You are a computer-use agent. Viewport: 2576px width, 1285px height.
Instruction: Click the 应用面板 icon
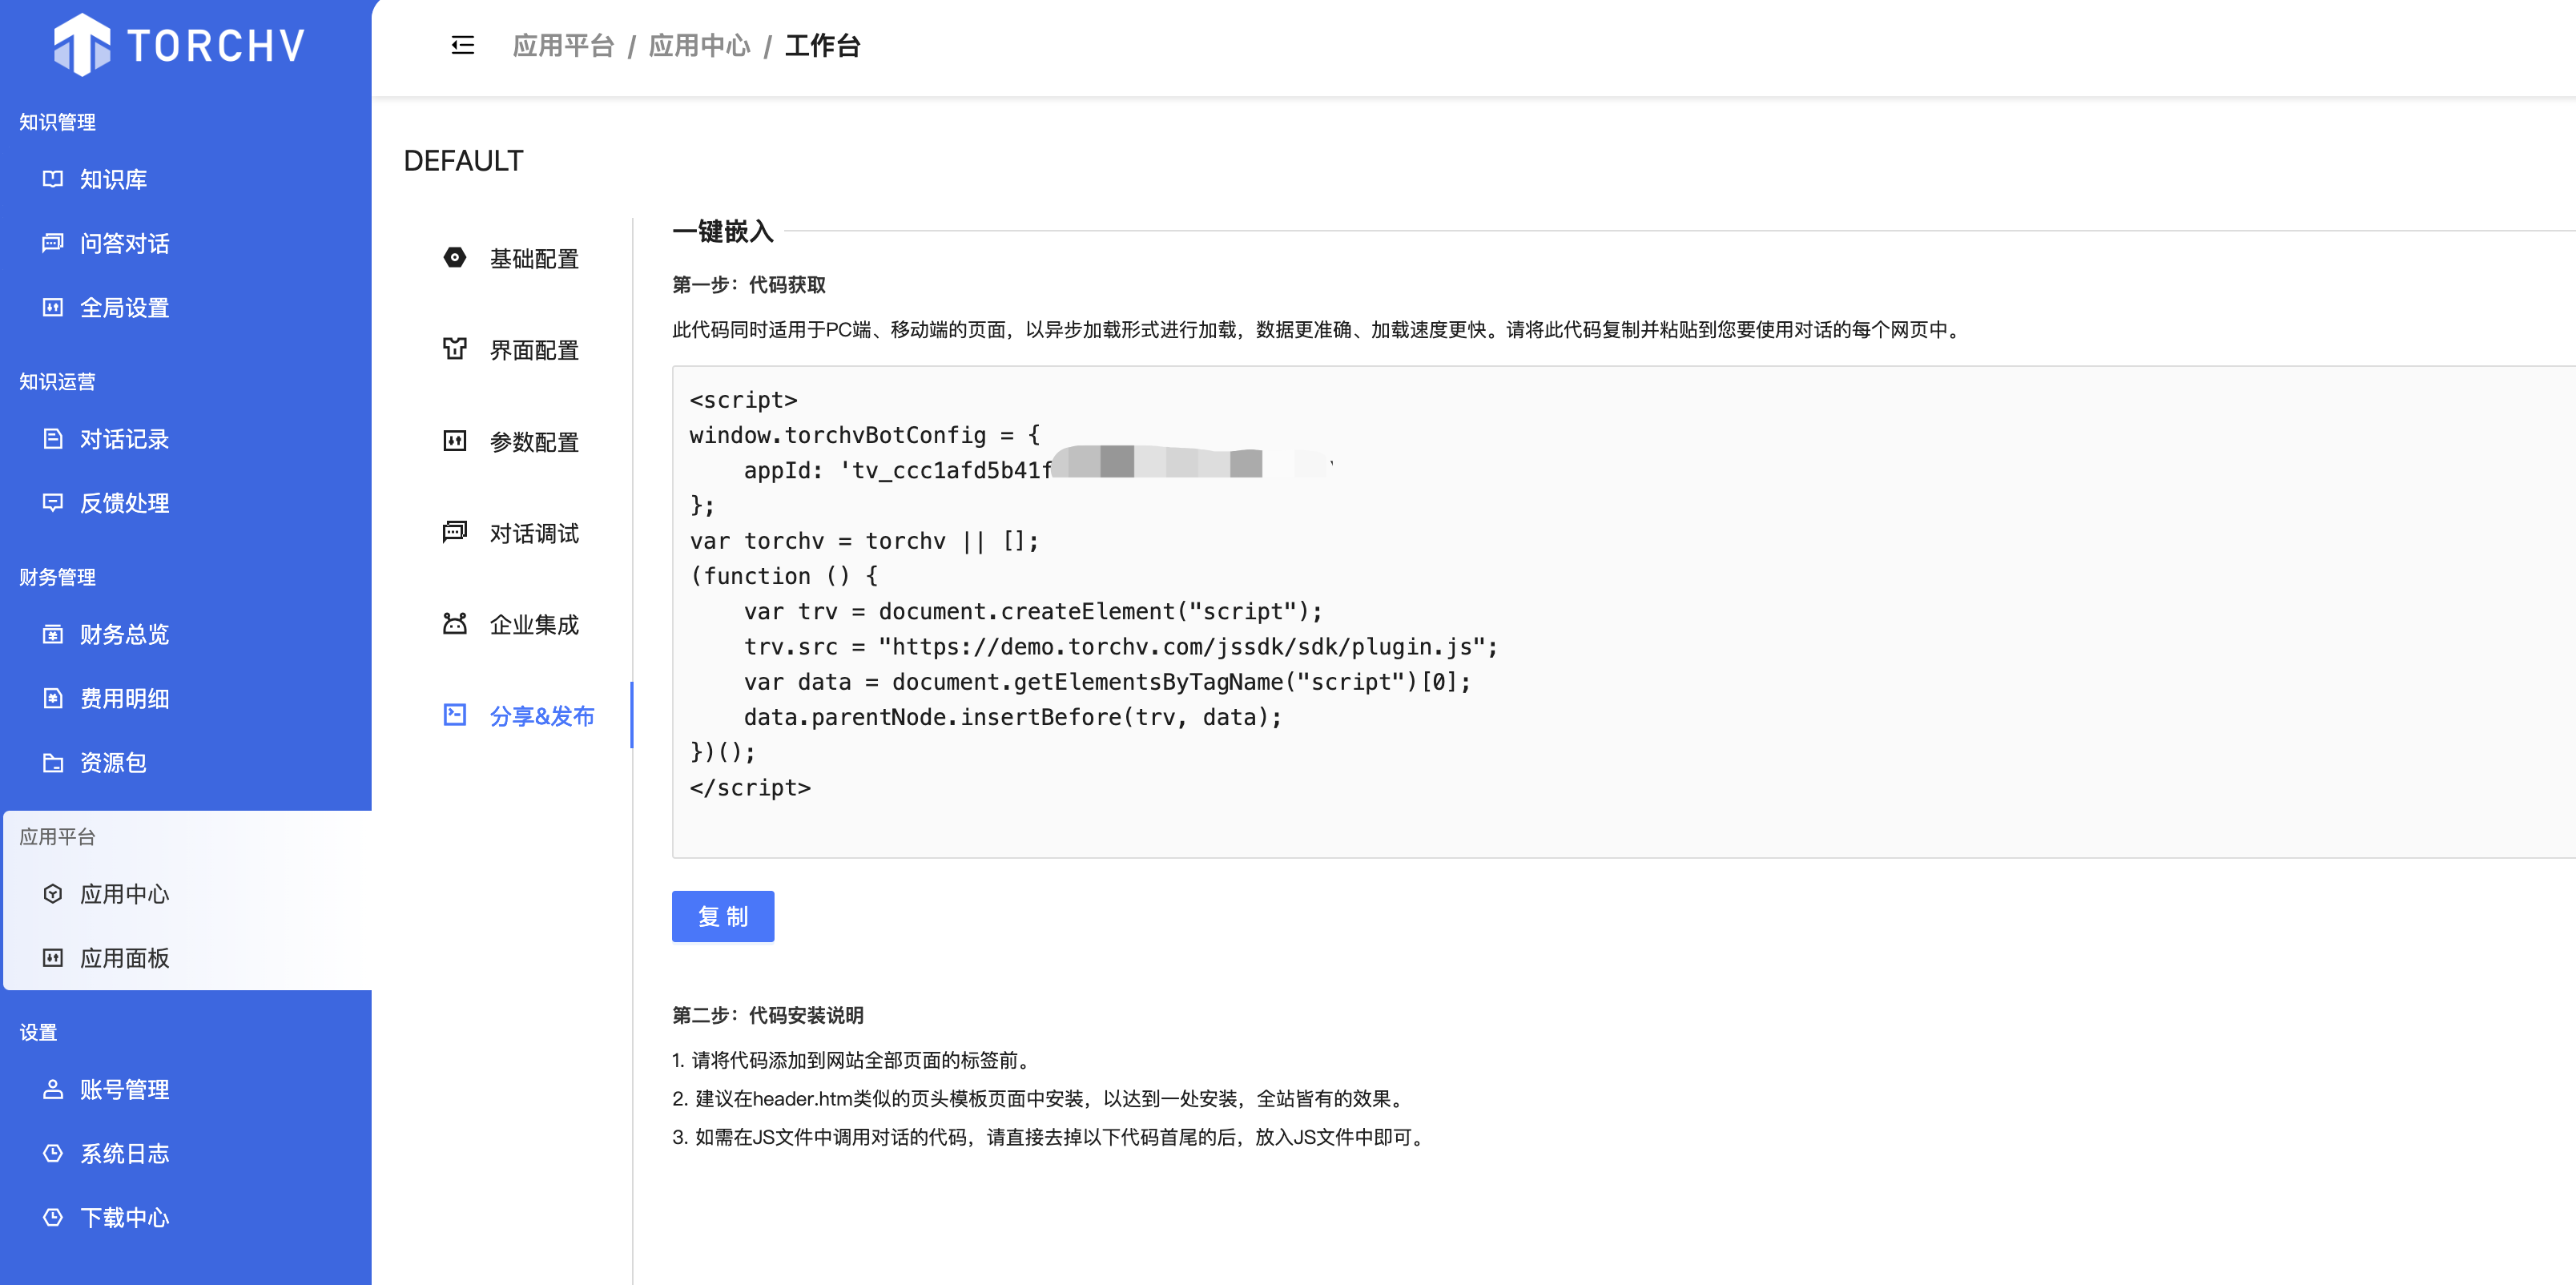point(53,958)
